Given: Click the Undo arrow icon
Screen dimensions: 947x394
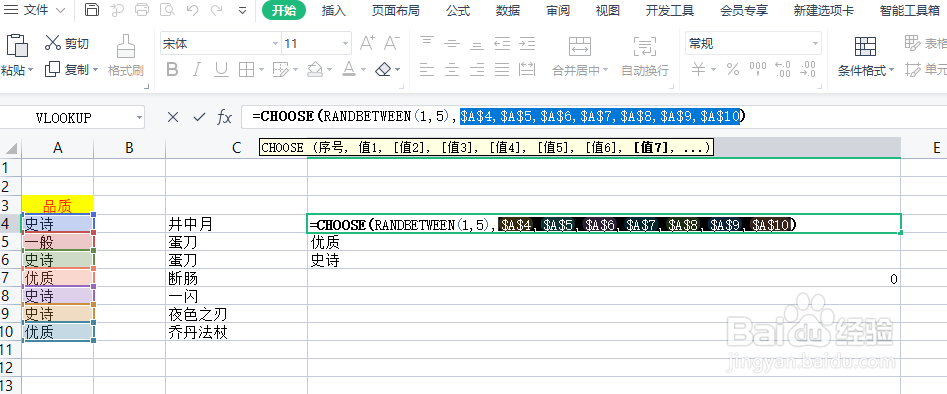Looking at the screenshot, I should coord(192,10).
